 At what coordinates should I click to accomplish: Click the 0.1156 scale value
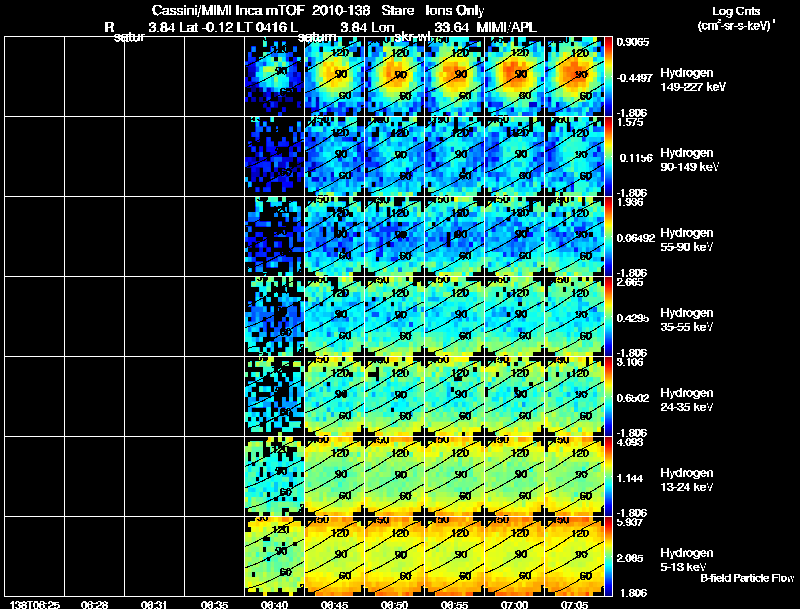(634, 158)
